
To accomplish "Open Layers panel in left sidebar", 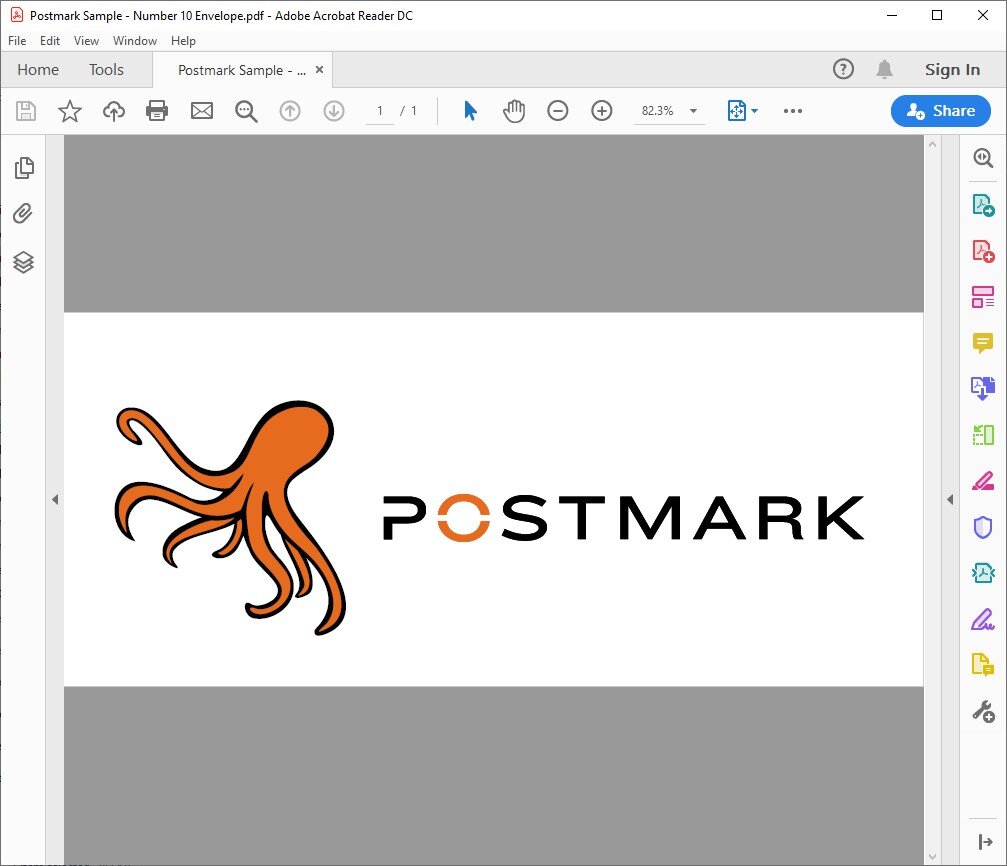I will pos(24,261).
